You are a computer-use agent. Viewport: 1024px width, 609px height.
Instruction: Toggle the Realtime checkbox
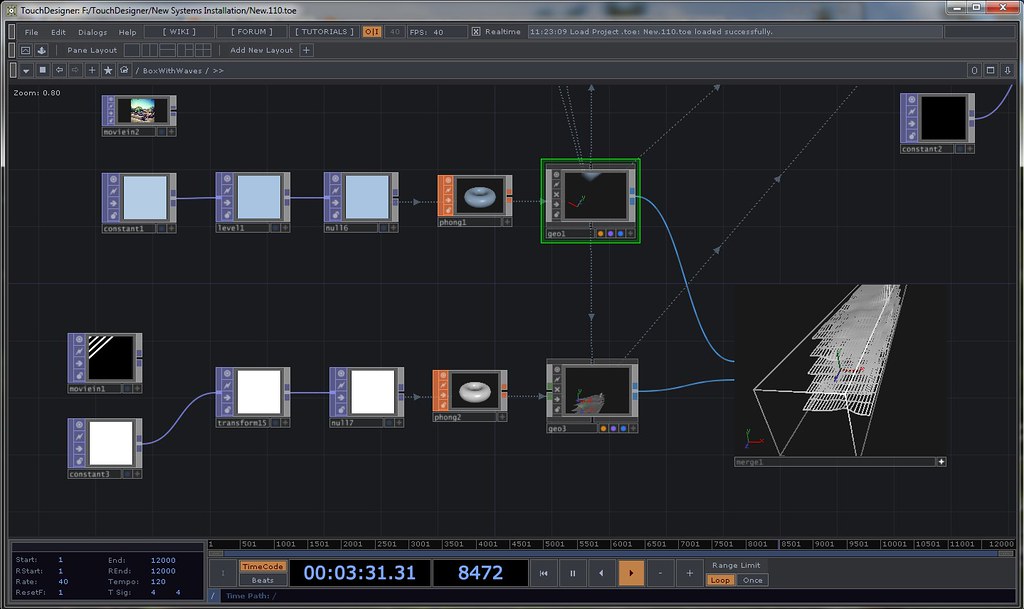coord(476,32)
